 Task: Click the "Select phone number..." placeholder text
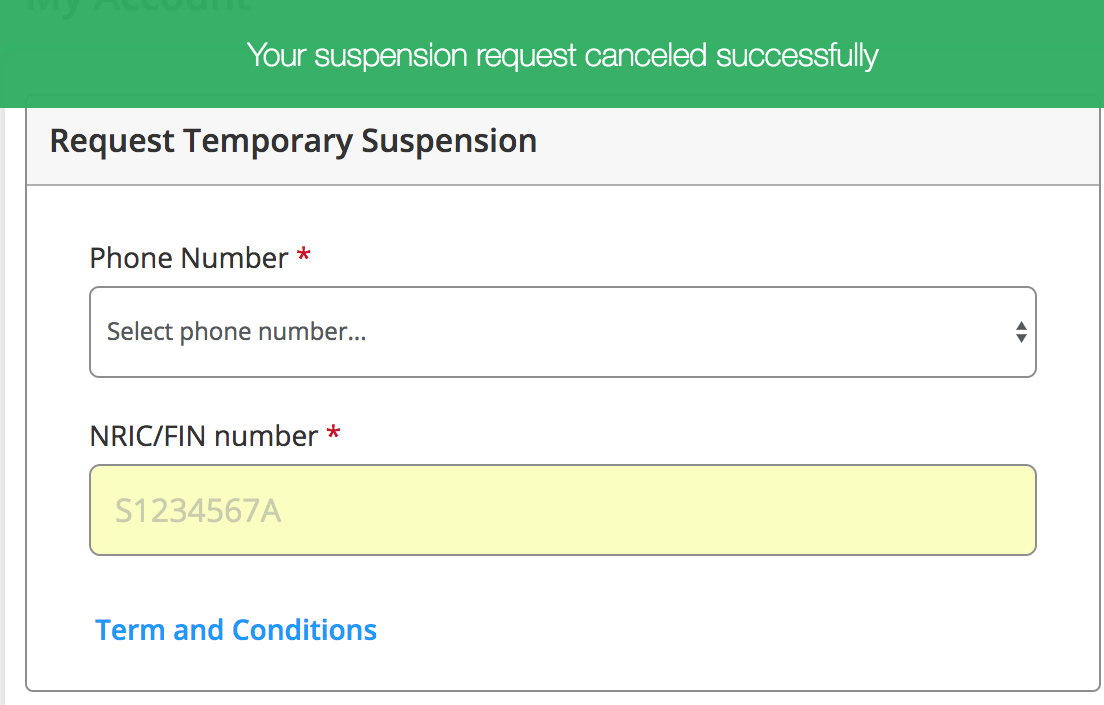[x=236, y=332]
